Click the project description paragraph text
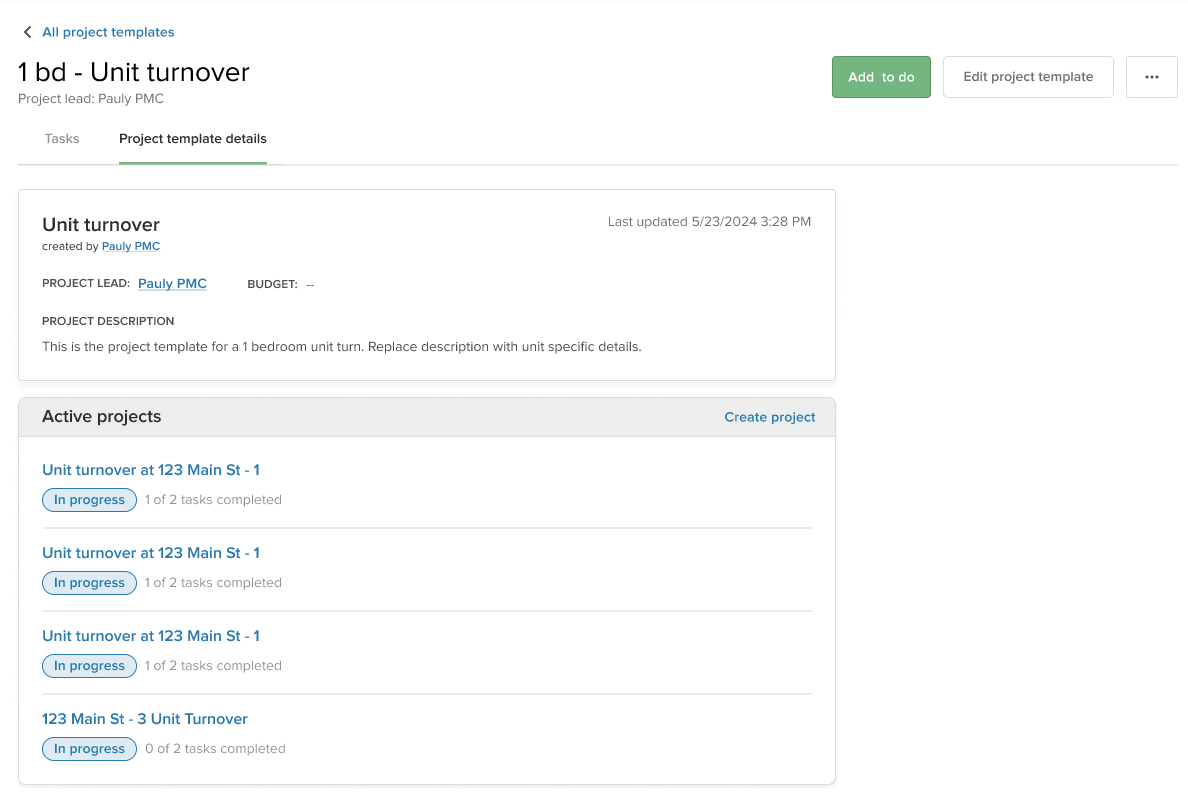 coord(342,346)
